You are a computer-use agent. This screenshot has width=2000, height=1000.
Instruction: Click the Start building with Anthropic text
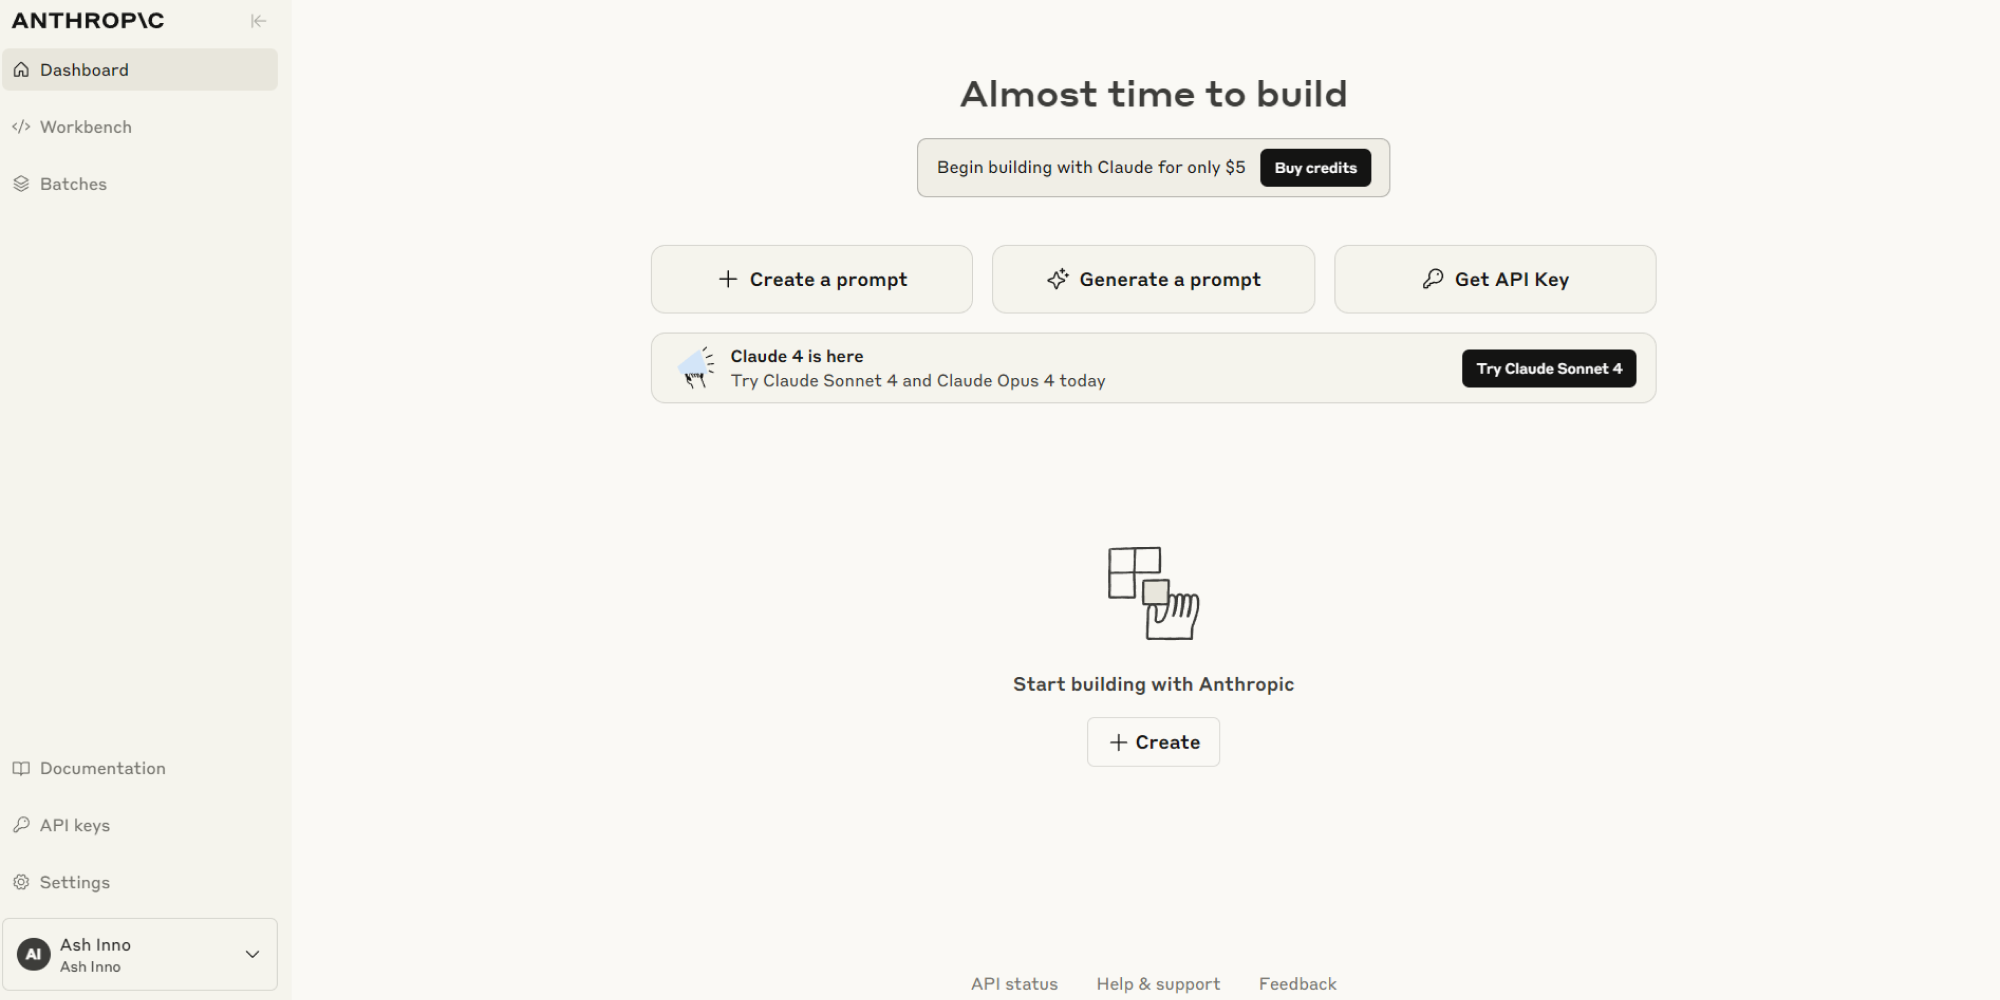click(x=1153, y=684)
